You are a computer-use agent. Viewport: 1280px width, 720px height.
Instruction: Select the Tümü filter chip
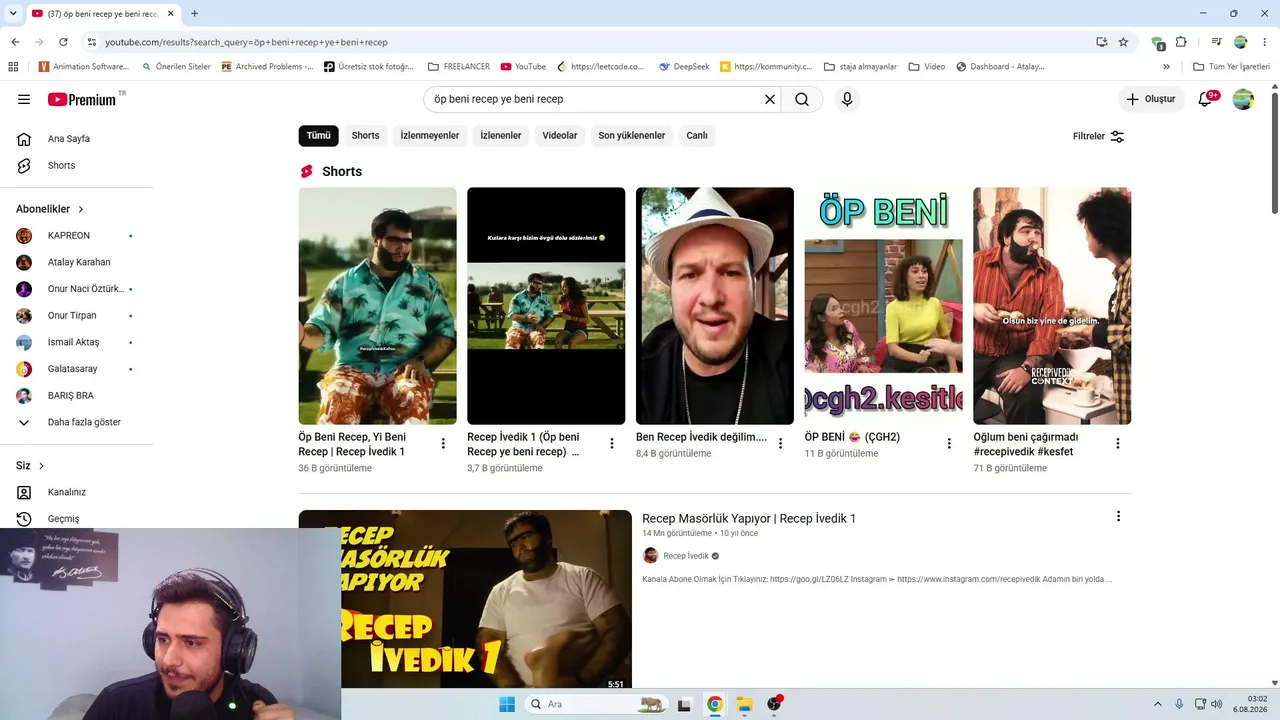318,136
